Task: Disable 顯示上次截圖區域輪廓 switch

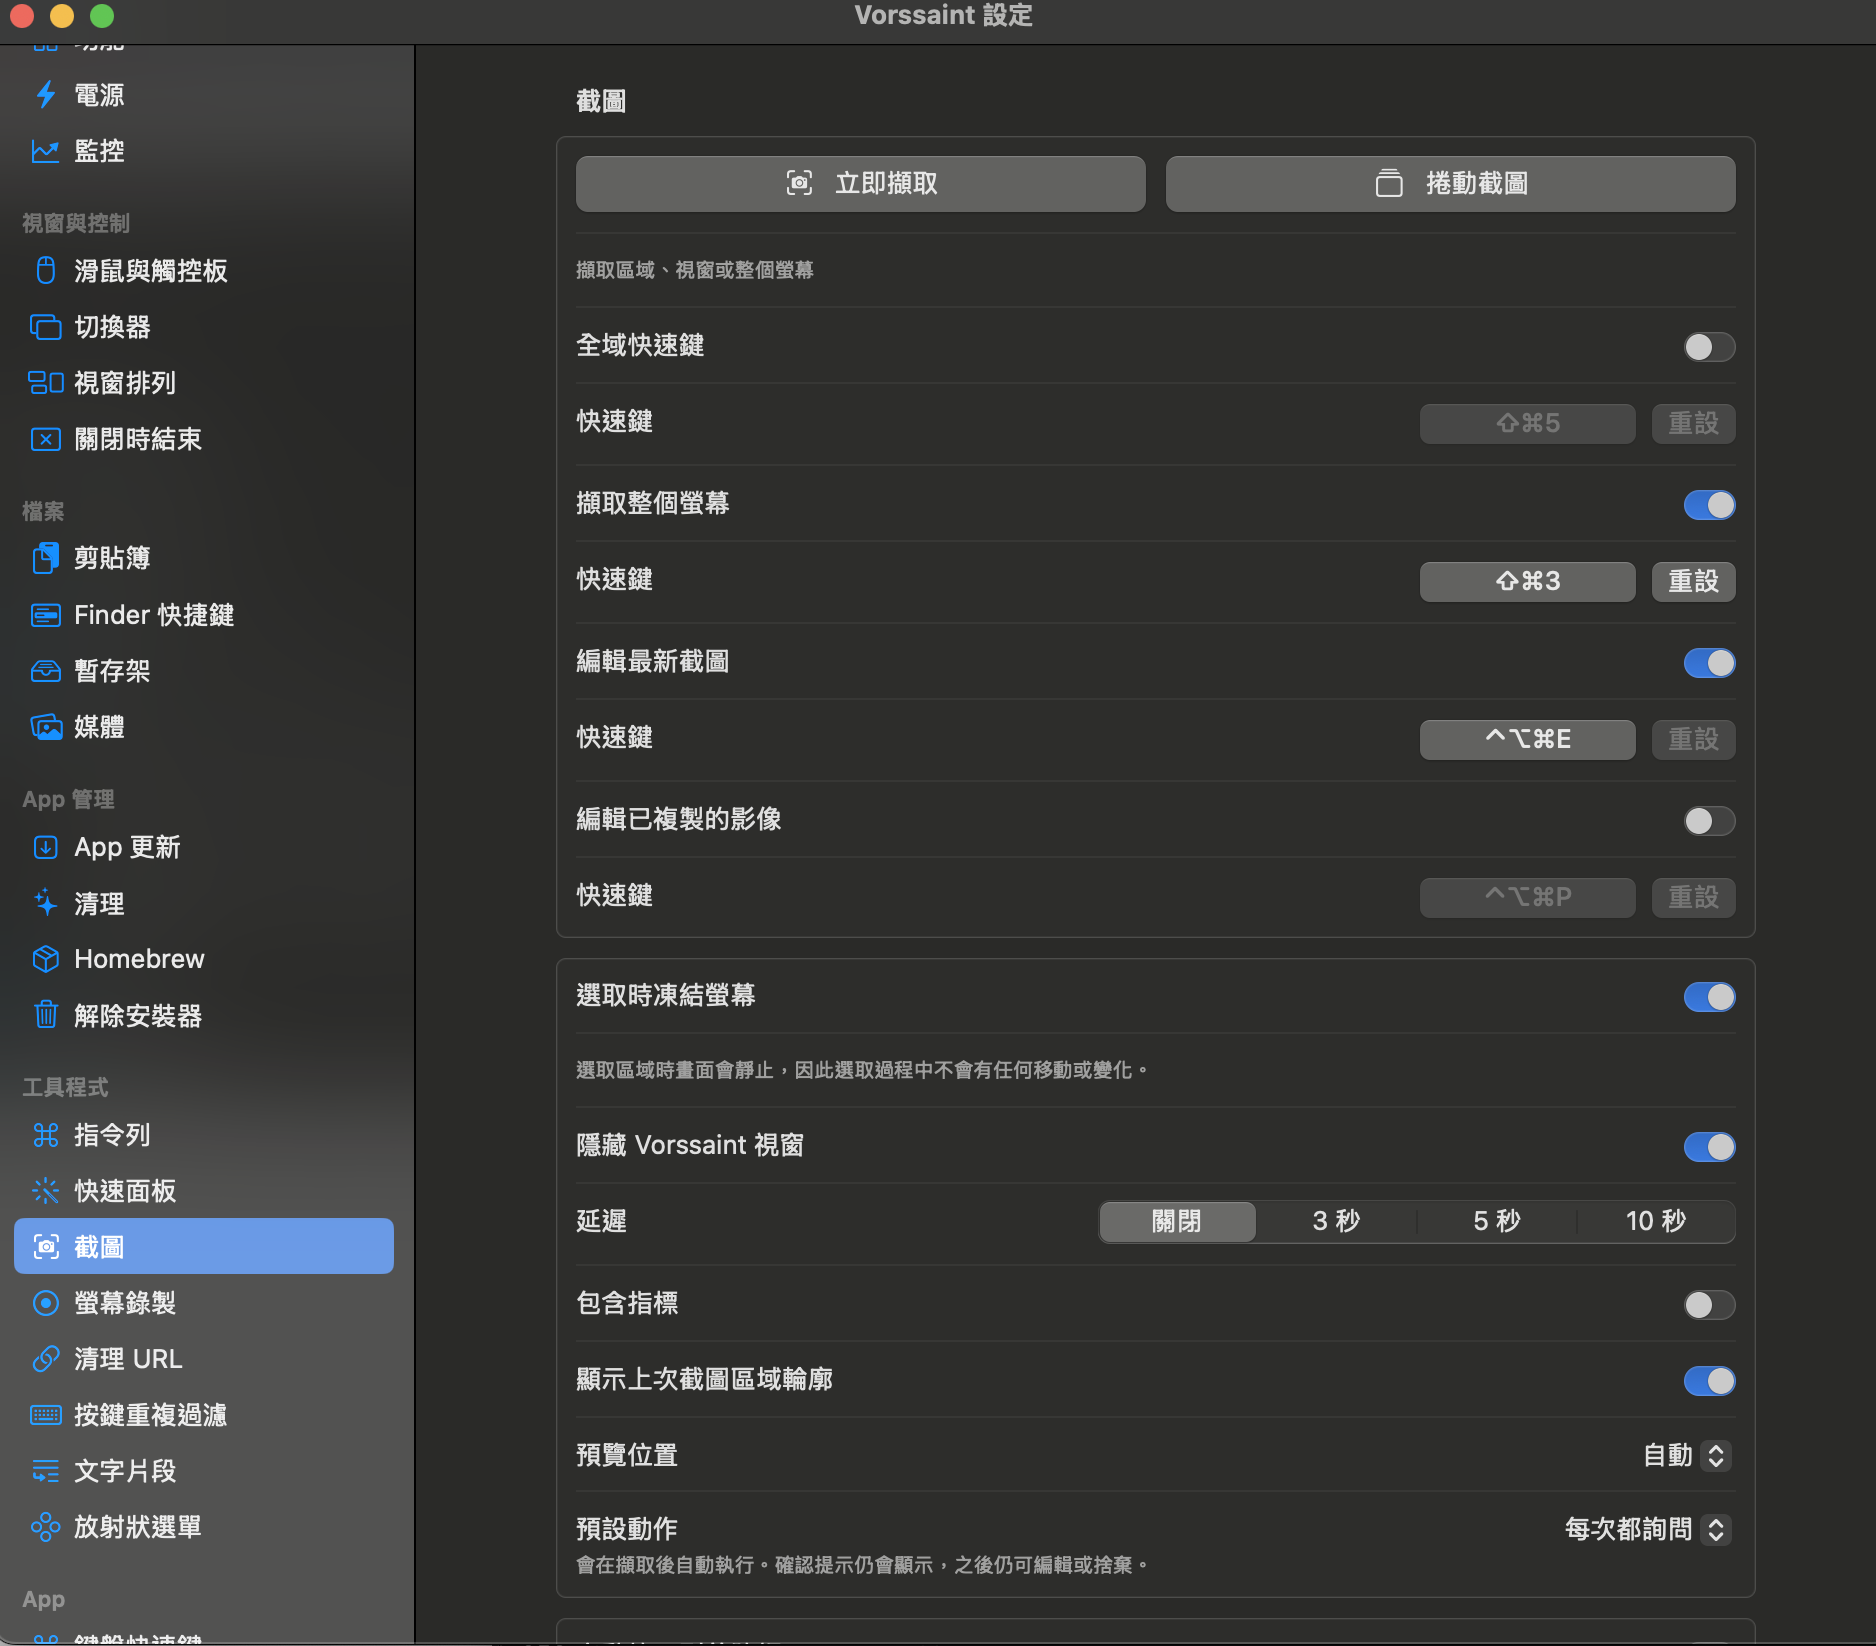Action: [x=1709, y=1381]
